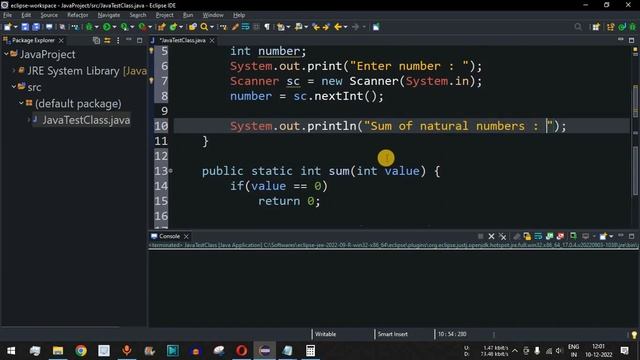This screenshot has height=360, width=640.
Task: Click the Save toolbar icon
Action: tap(25, 27)
